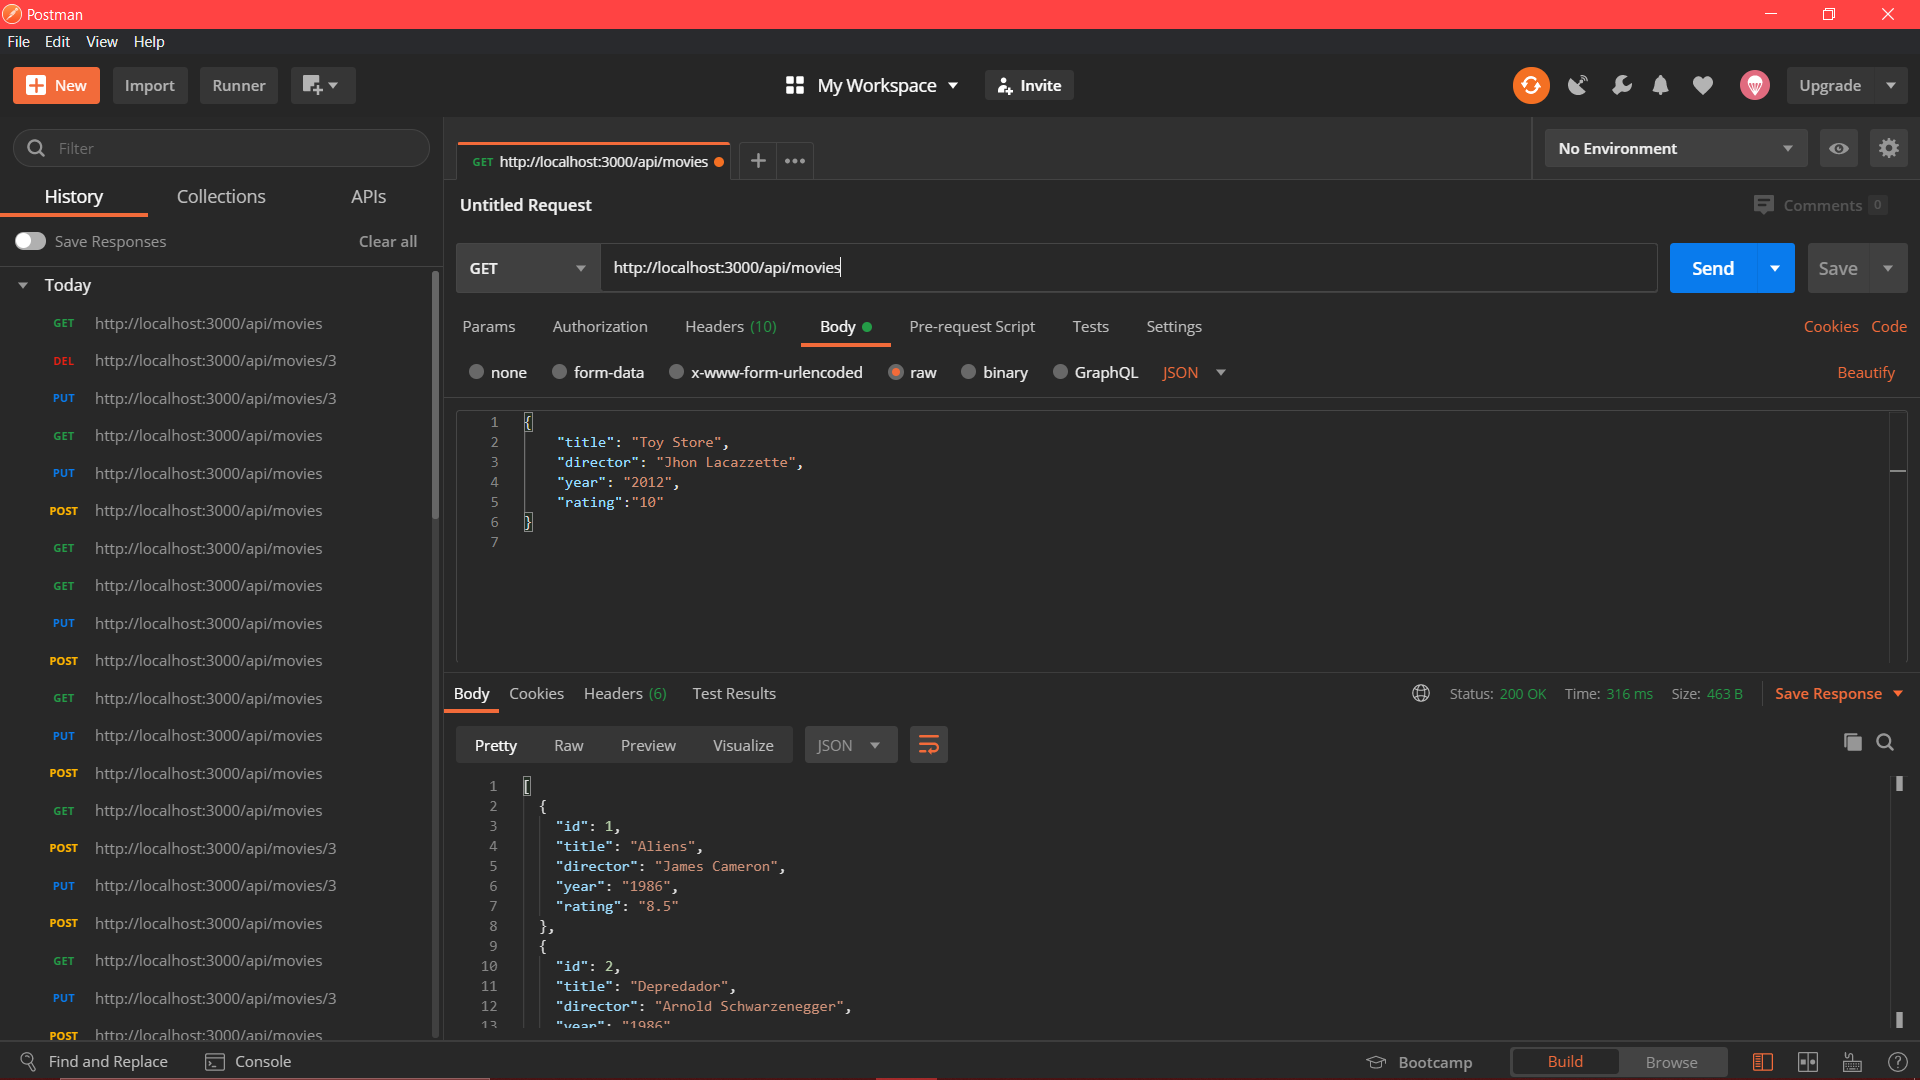The height and width of the screenshot is (1080, 1920).
Task: Click the environment quick look eye icon
Action: point(1838,149)
